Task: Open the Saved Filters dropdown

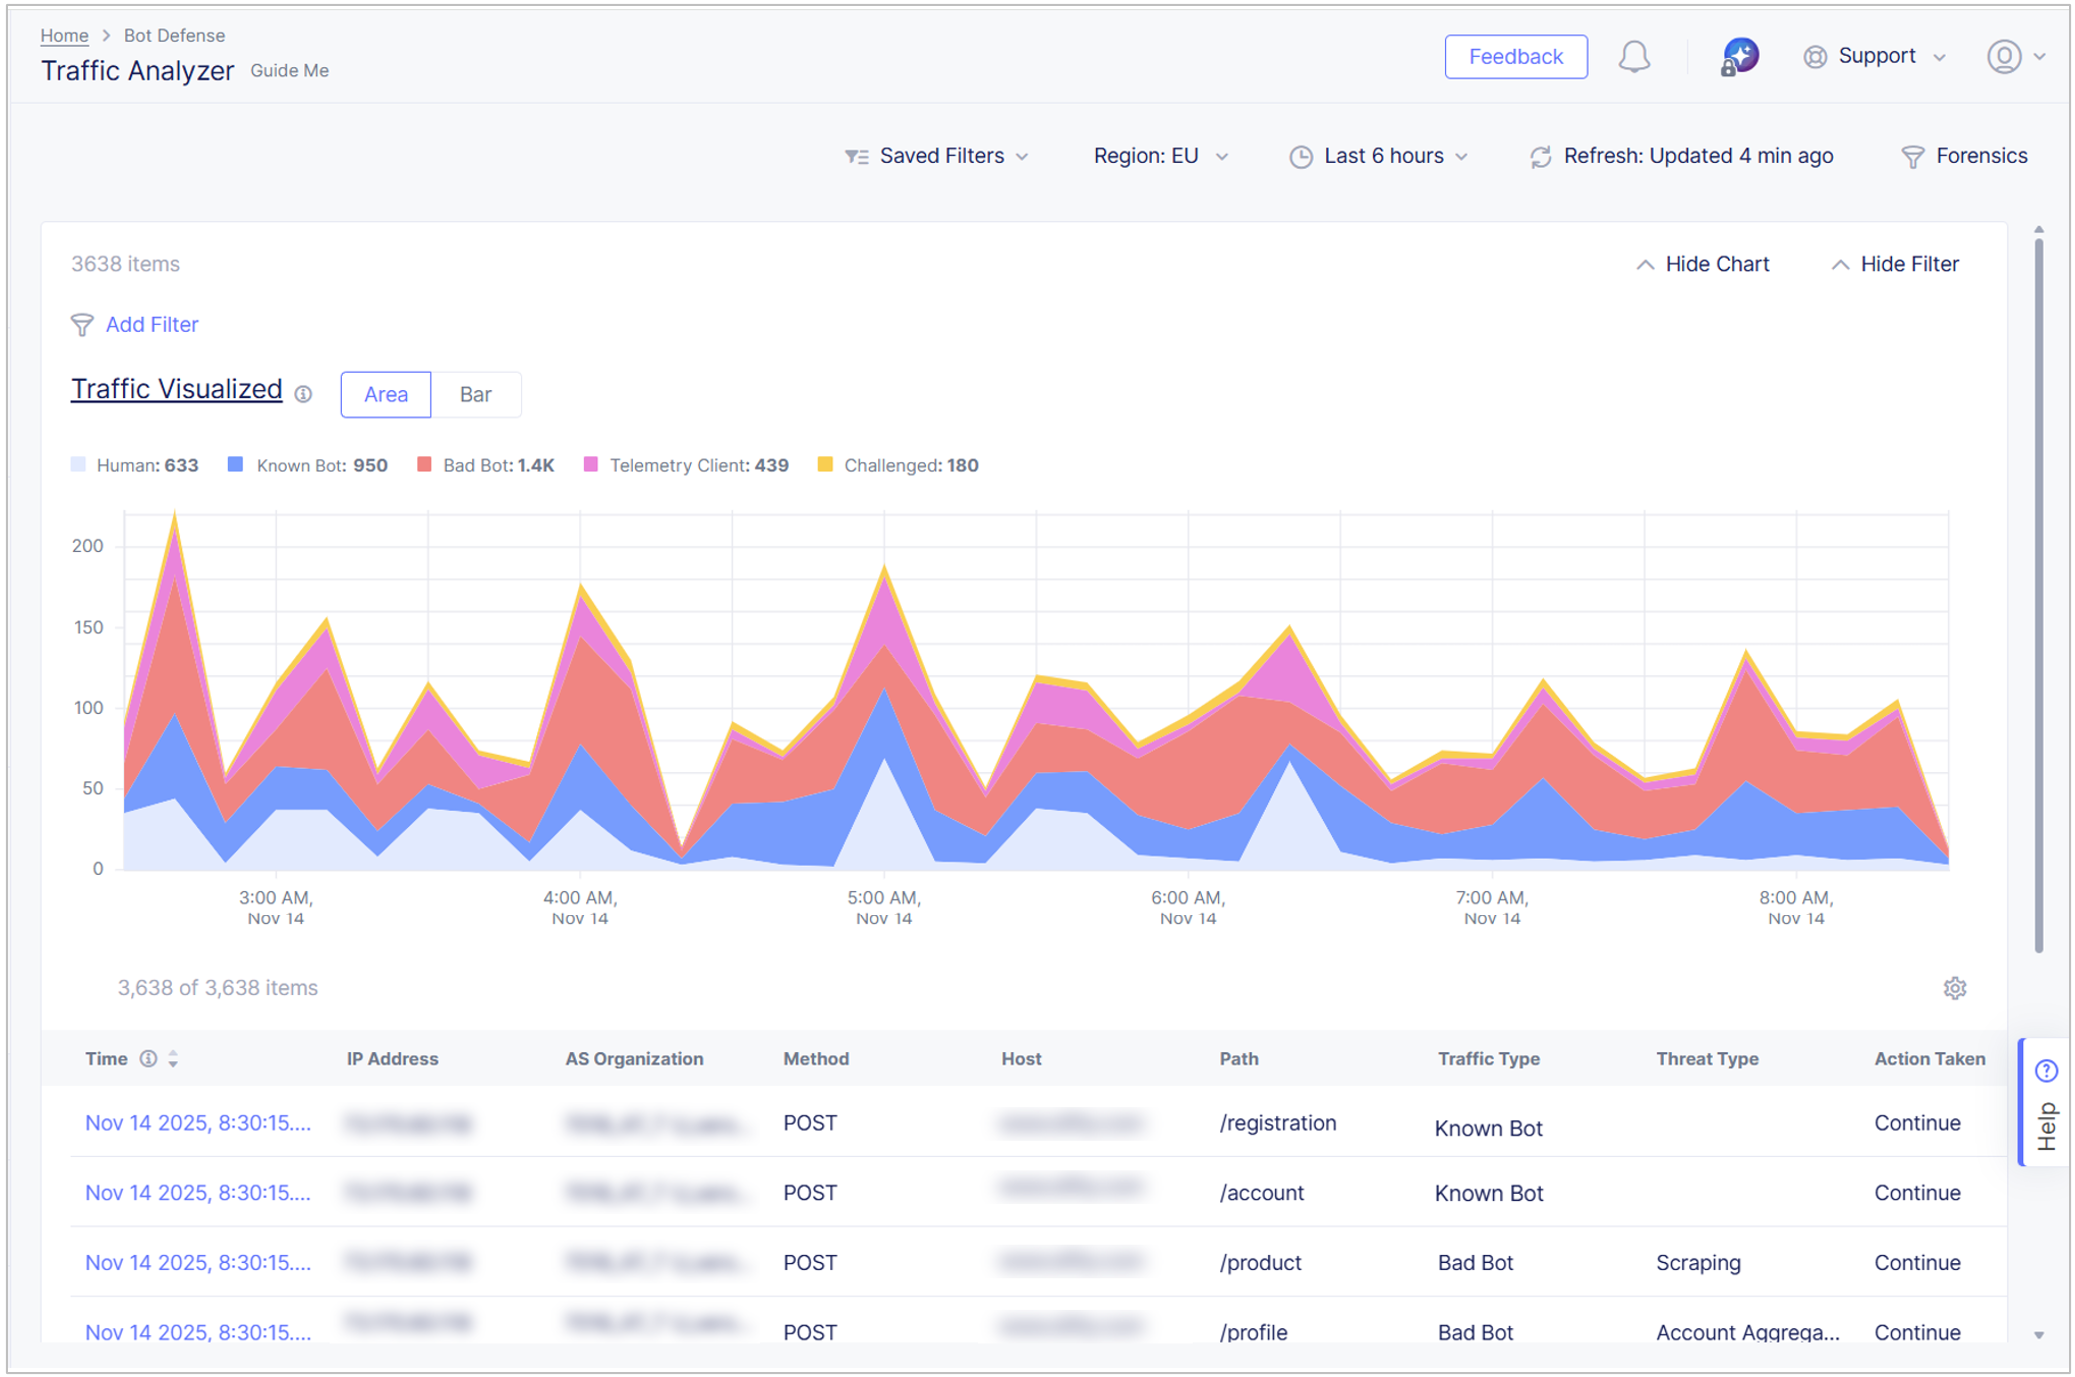Action: 936,156
